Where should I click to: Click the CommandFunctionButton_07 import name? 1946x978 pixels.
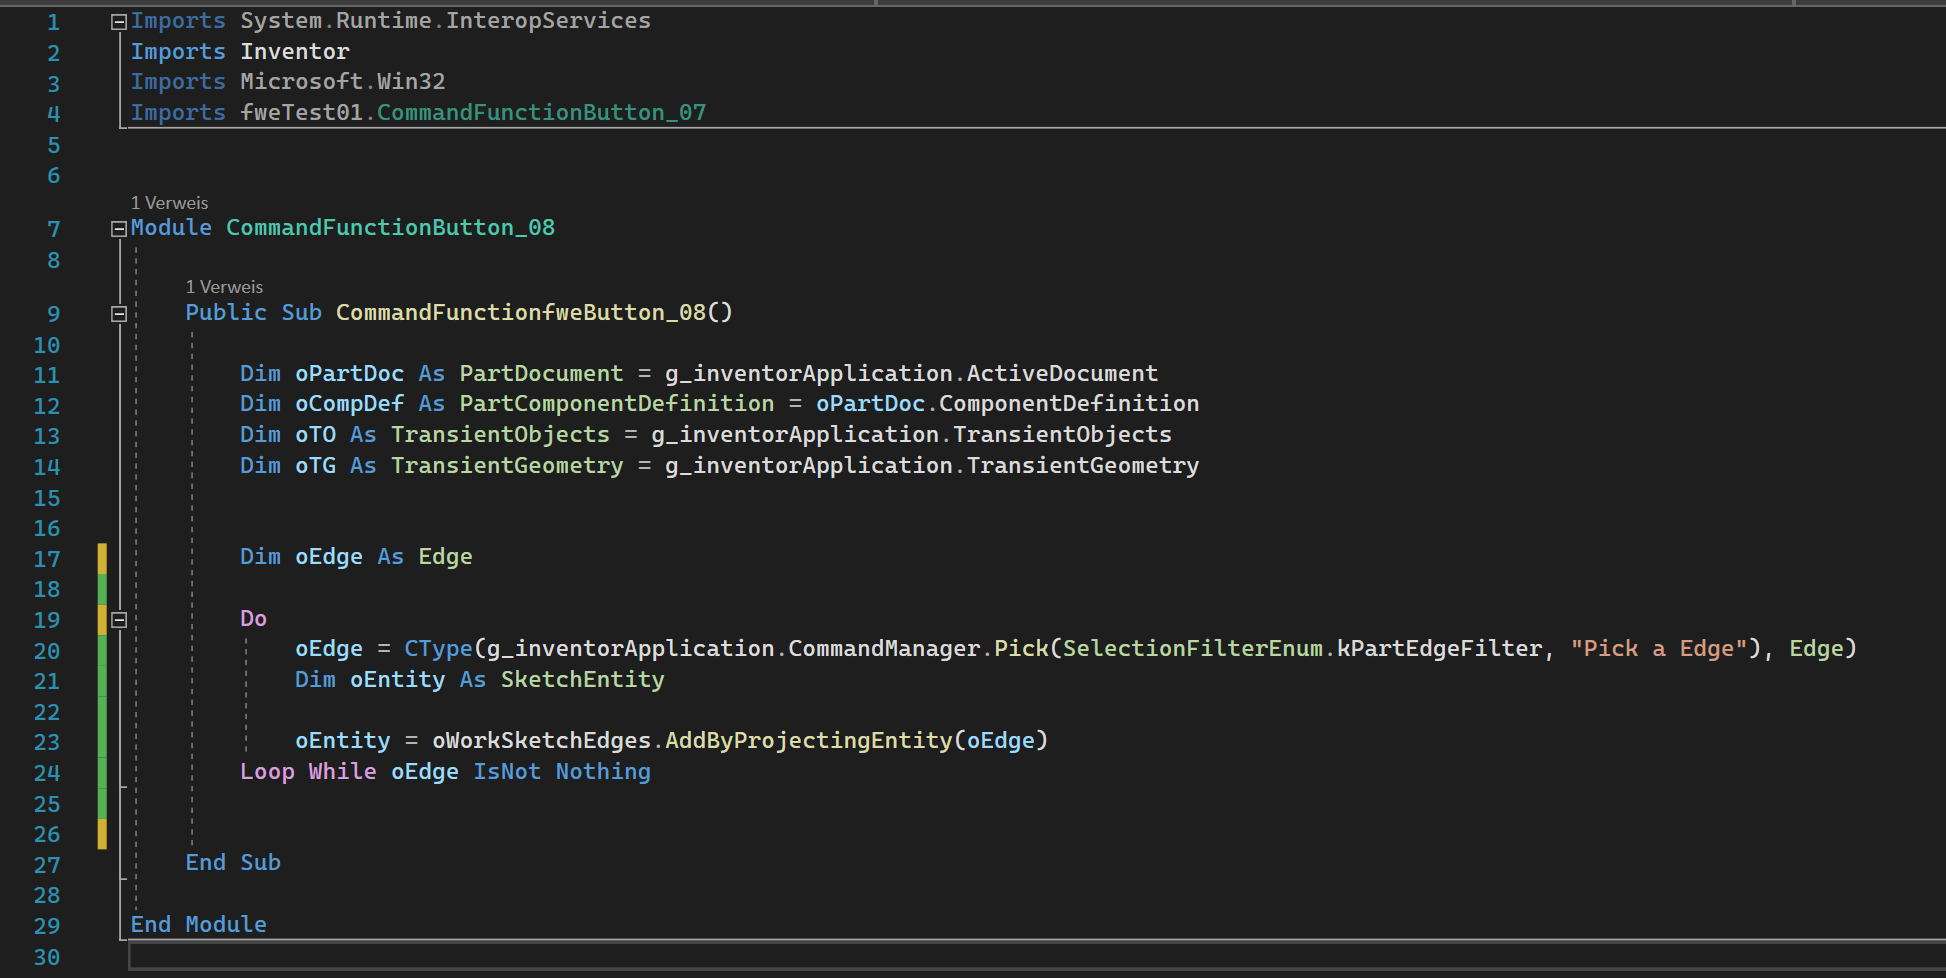[541, 113]
